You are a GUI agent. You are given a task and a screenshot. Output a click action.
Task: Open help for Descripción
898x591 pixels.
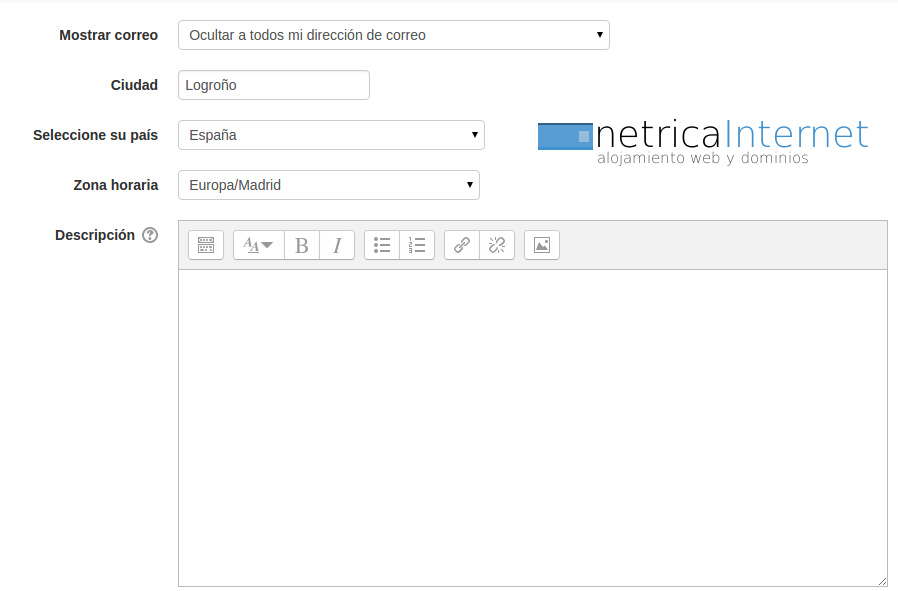(150, 235)
